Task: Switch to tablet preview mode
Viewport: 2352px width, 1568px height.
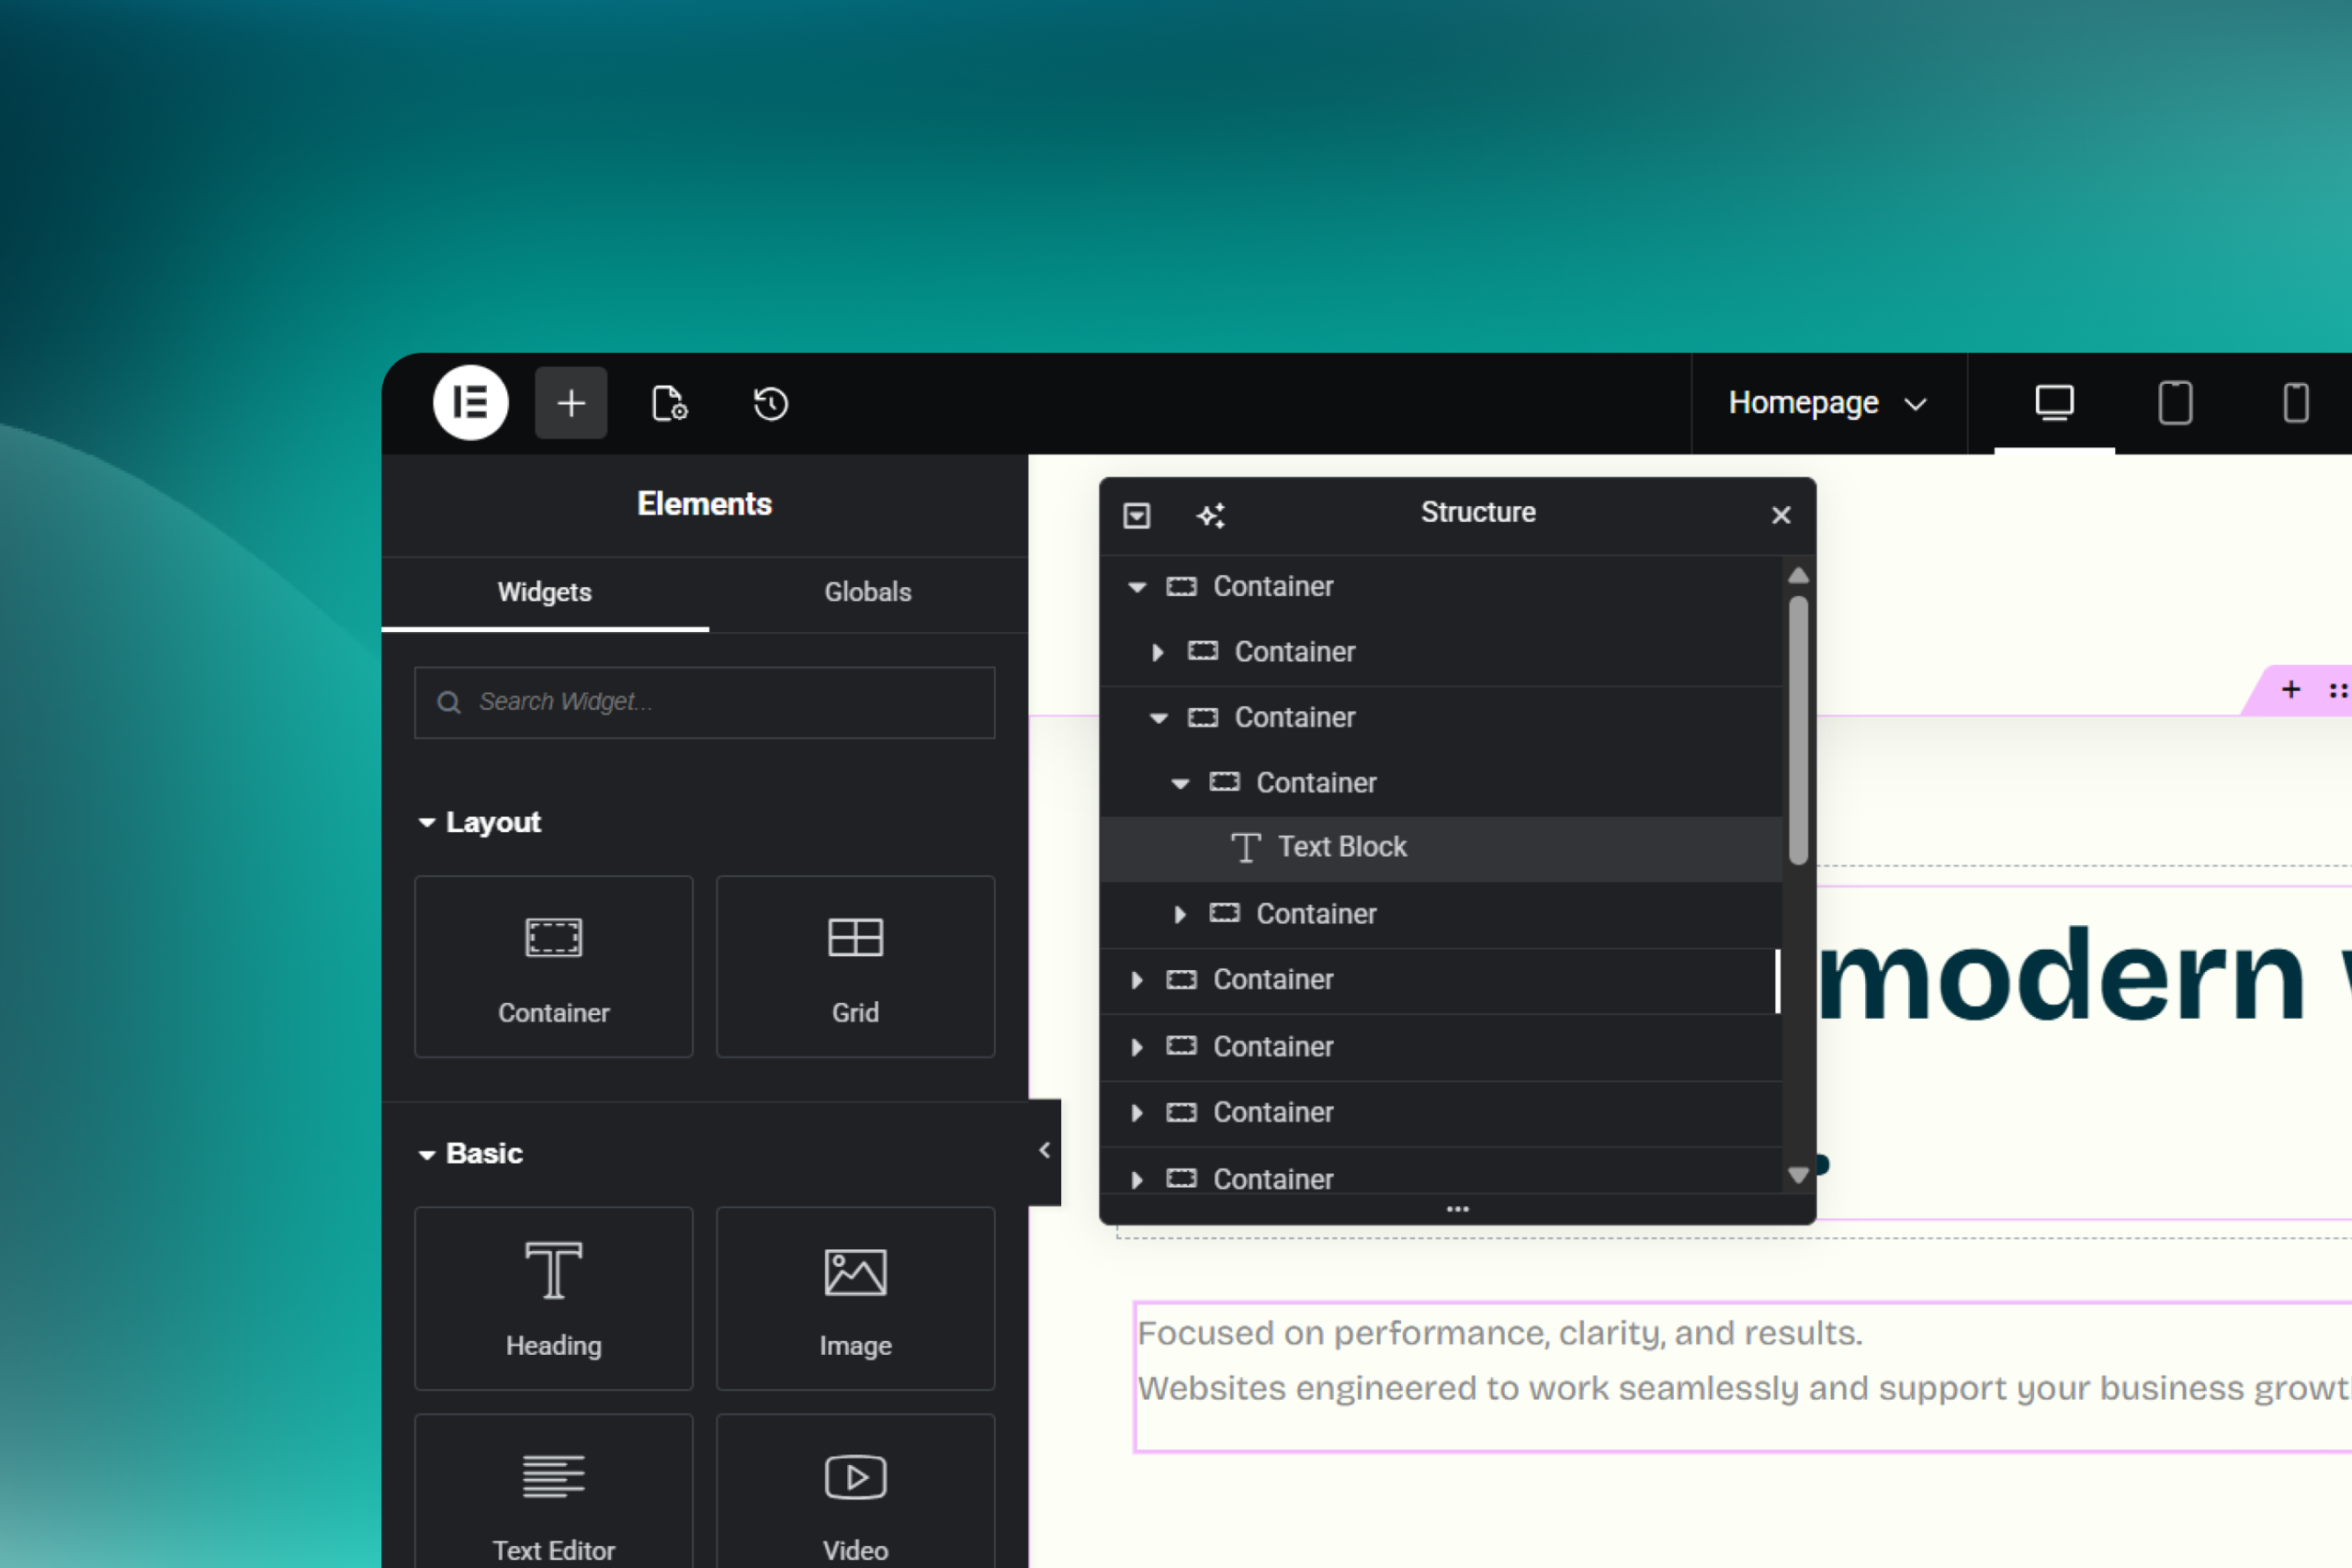Action: pos(2175,403)
